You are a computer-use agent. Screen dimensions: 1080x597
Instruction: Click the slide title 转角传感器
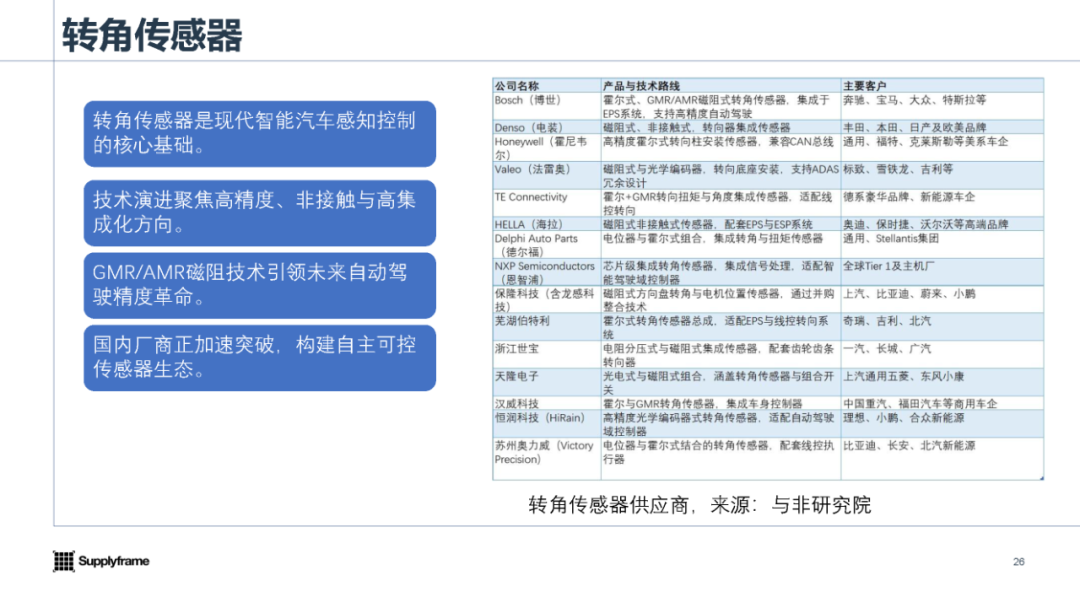[x=152, y=36]
